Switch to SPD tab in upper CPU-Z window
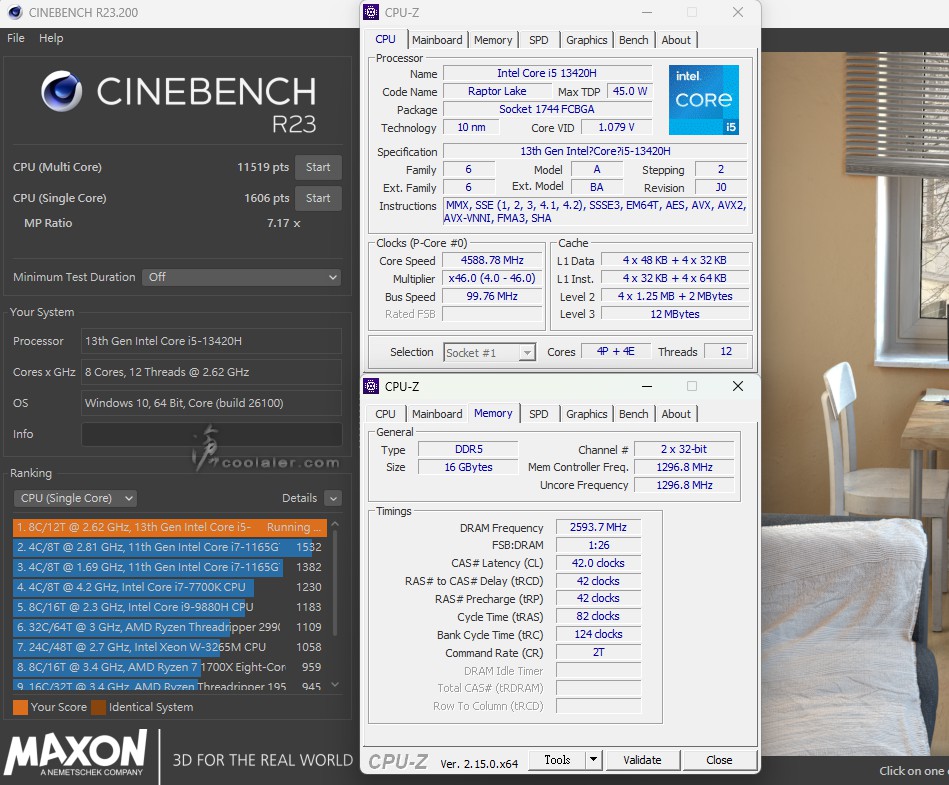 [539, 40]
